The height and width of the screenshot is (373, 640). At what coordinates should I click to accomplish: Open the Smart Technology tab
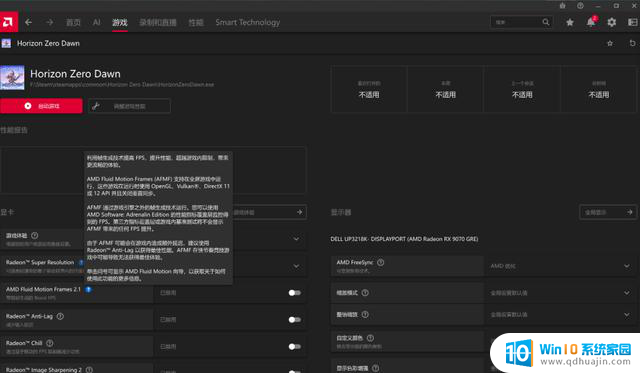[248, 22]
